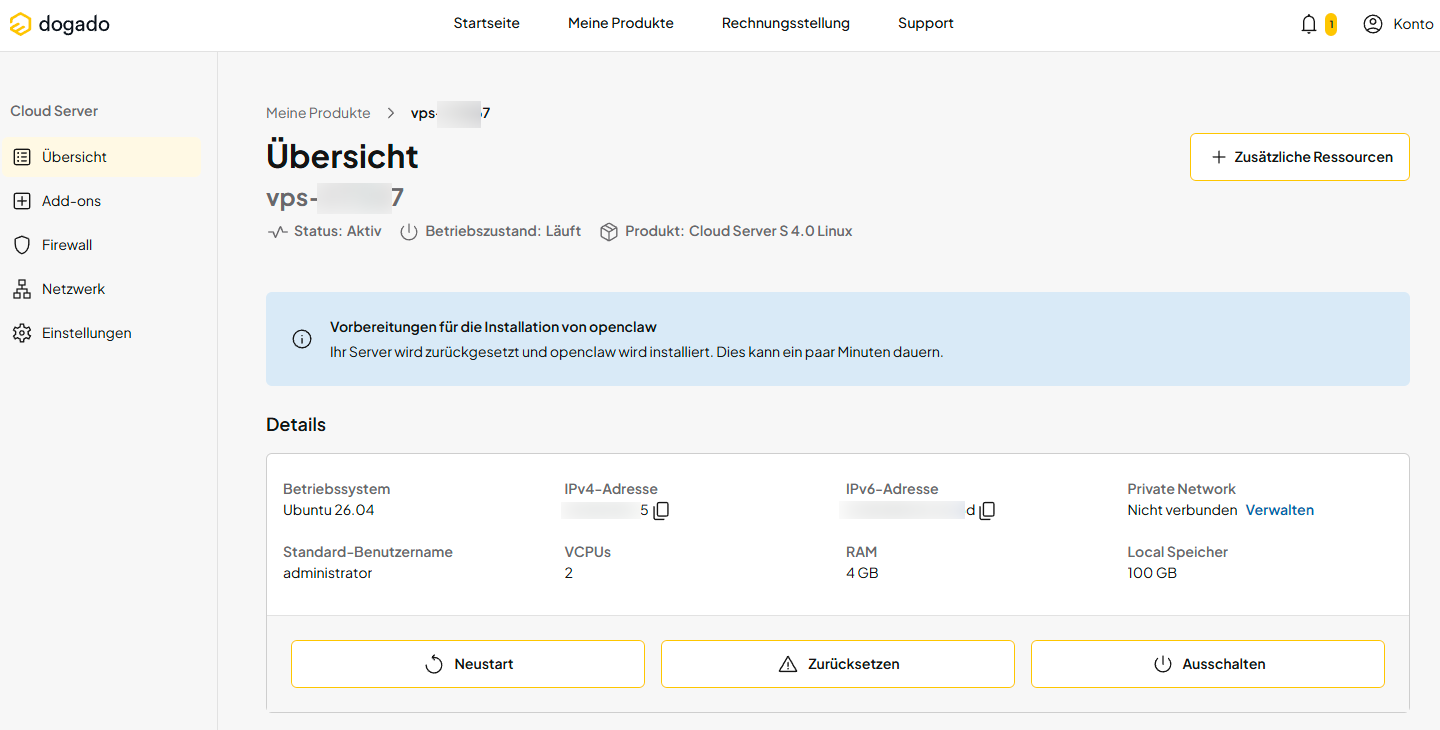Select Übersicht in the sidebar
The image size is (1440, 730).
point(101,157)
